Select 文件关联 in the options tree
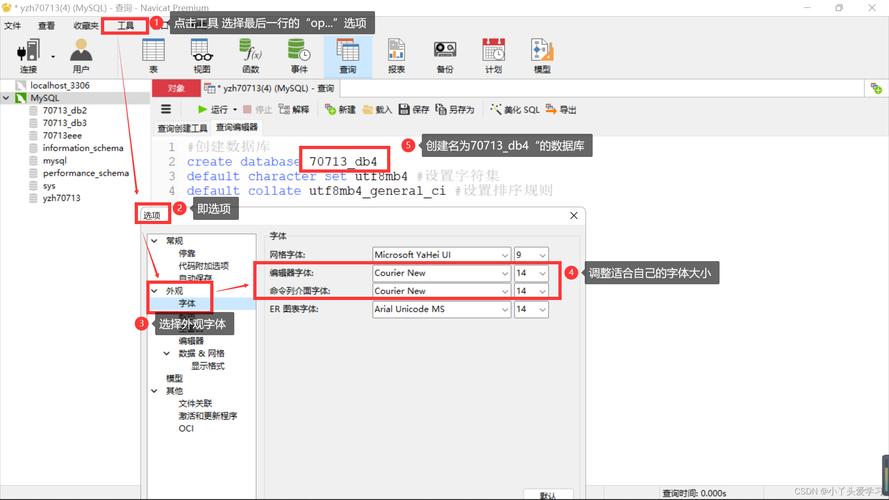Image resolution: width=889 pixels, height=500 pixels. point(195,403)
